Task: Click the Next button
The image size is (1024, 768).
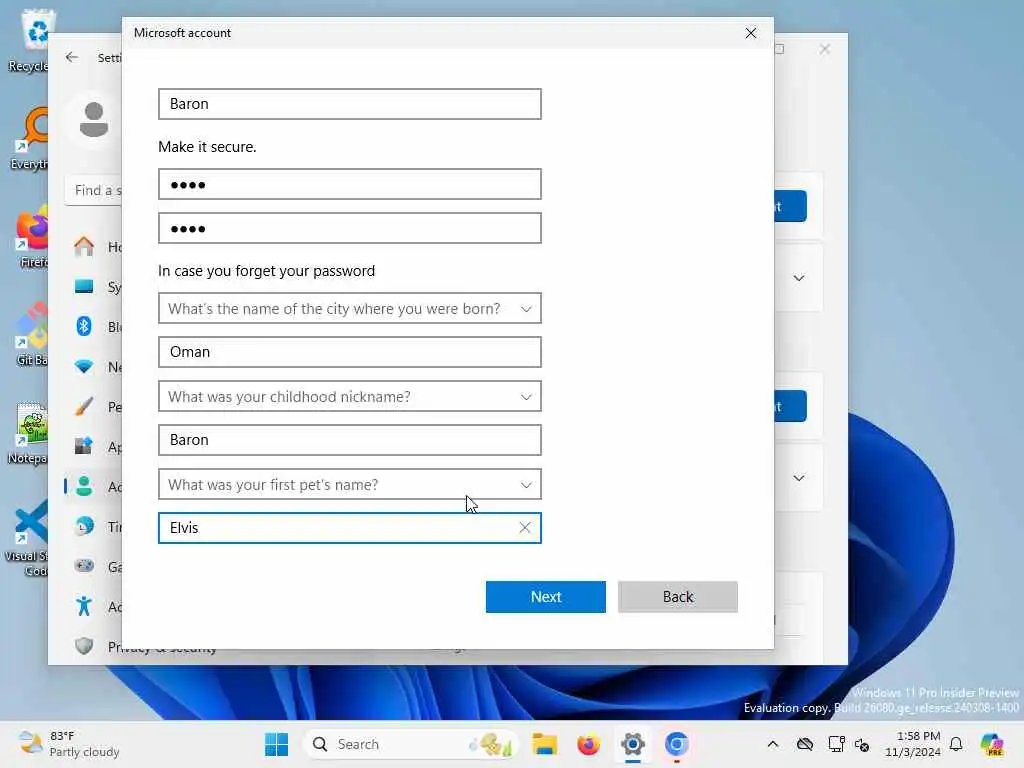Action: point(545,596)
